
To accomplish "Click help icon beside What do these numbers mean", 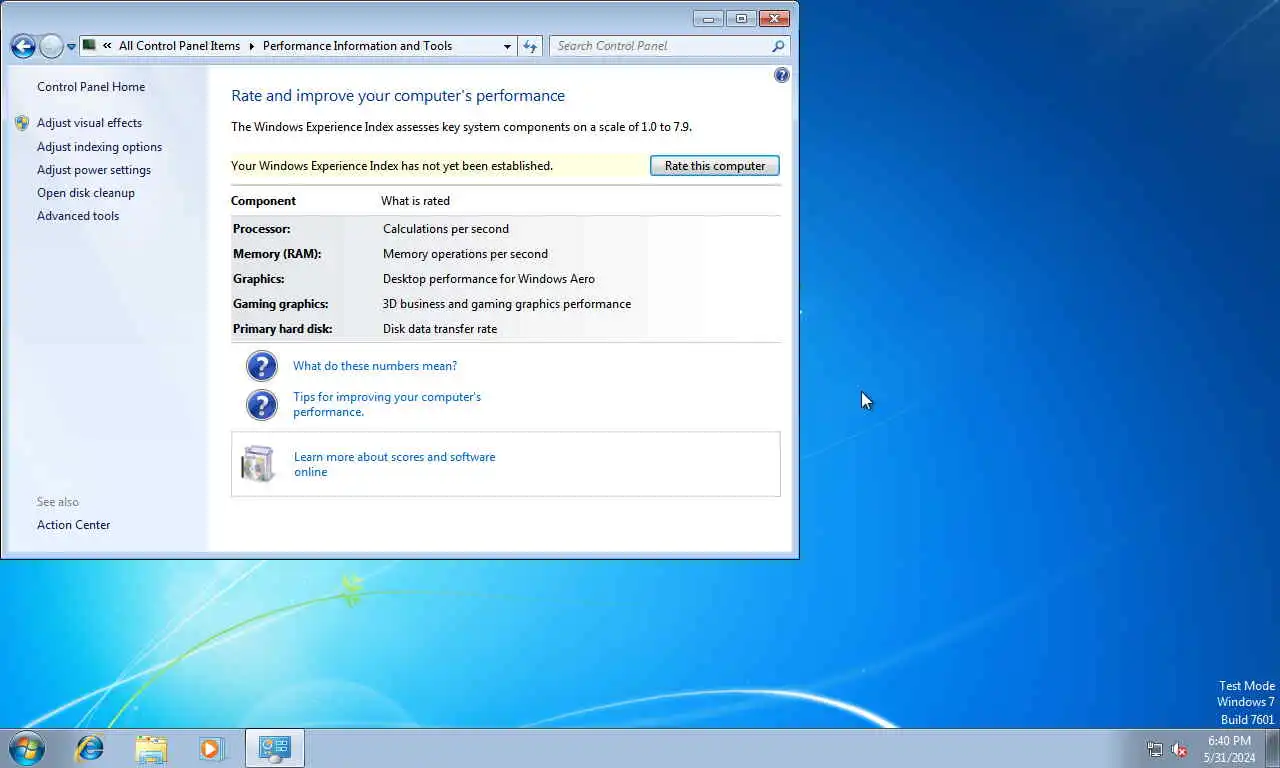I will (x=261, y=366).
